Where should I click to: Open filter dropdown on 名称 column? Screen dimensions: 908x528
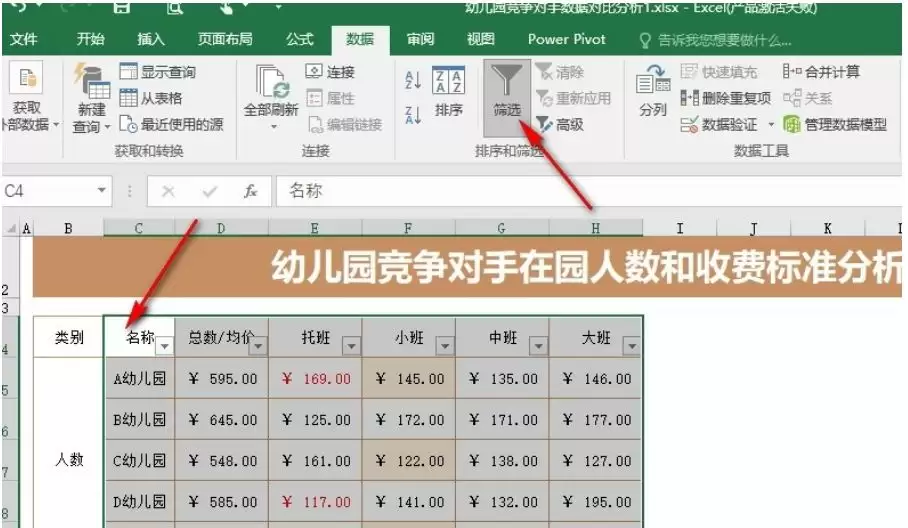[x=165, y=346]
